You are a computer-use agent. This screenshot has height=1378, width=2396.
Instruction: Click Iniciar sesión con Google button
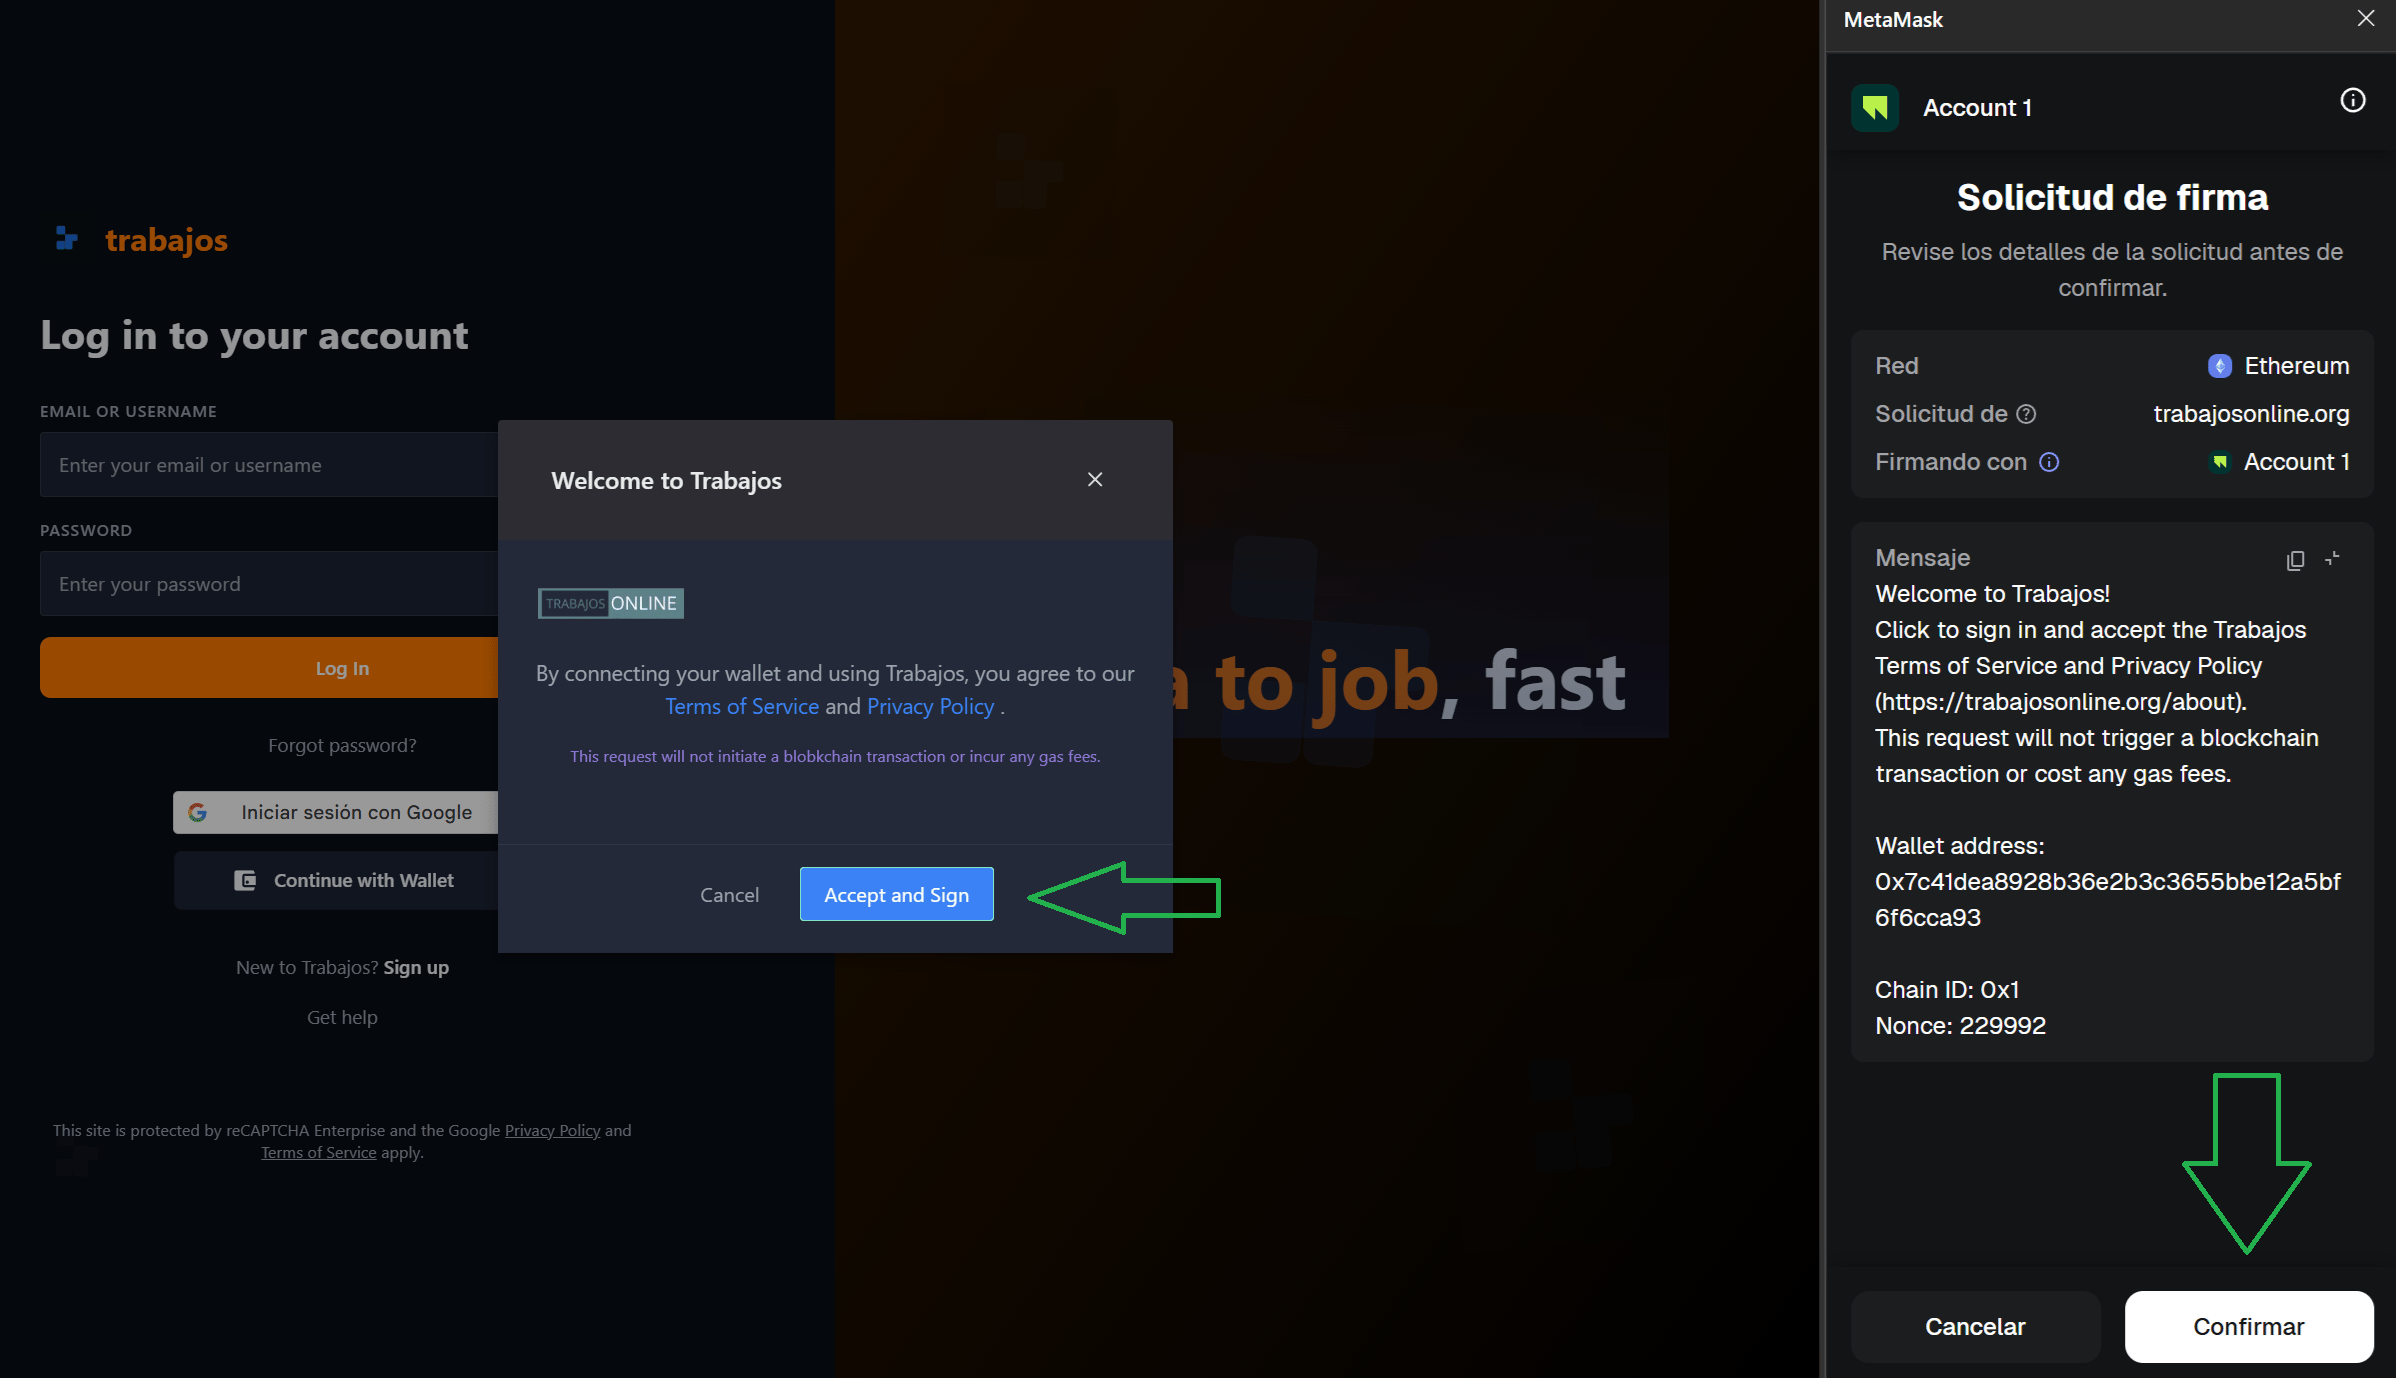tap(336, 813)
